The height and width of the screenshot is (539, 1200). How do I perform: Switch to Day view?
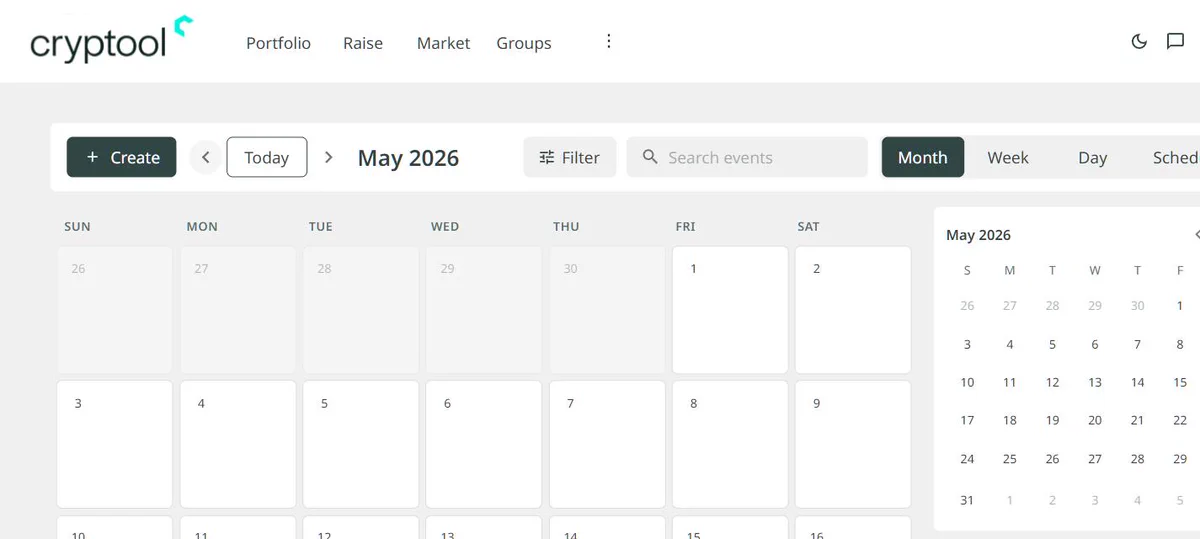coord(1092,157)
